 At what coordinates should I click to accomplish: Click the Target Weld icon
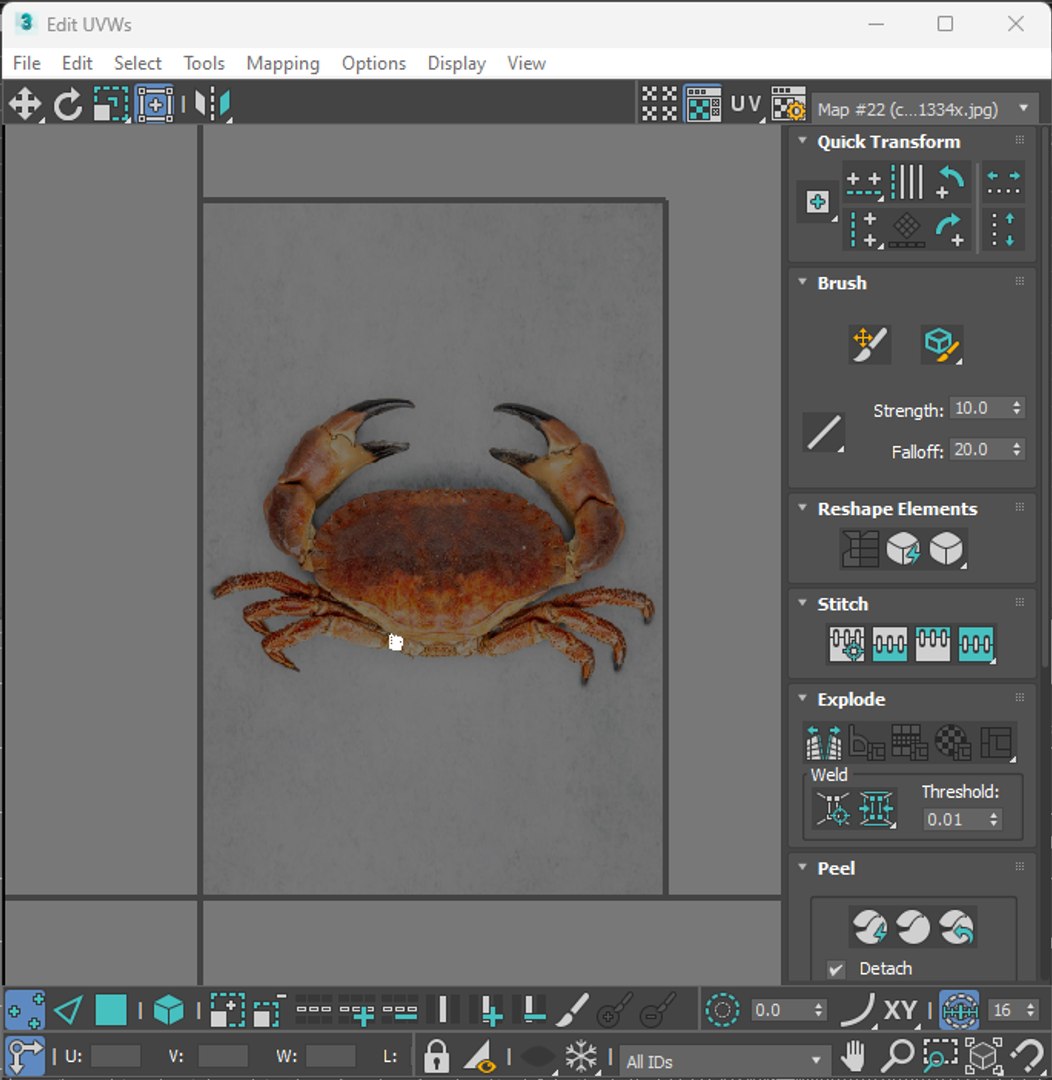(833, 809)
